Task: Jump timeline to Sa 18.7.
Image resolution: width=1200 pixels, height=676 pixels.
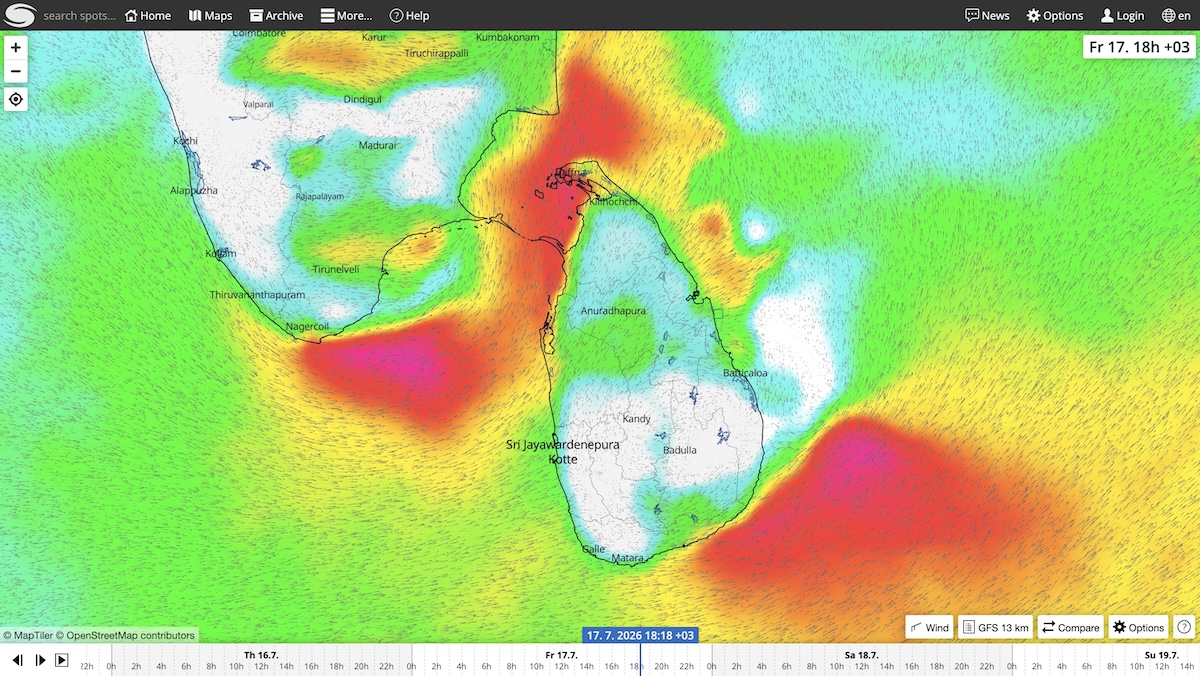Action: point(861,655)
